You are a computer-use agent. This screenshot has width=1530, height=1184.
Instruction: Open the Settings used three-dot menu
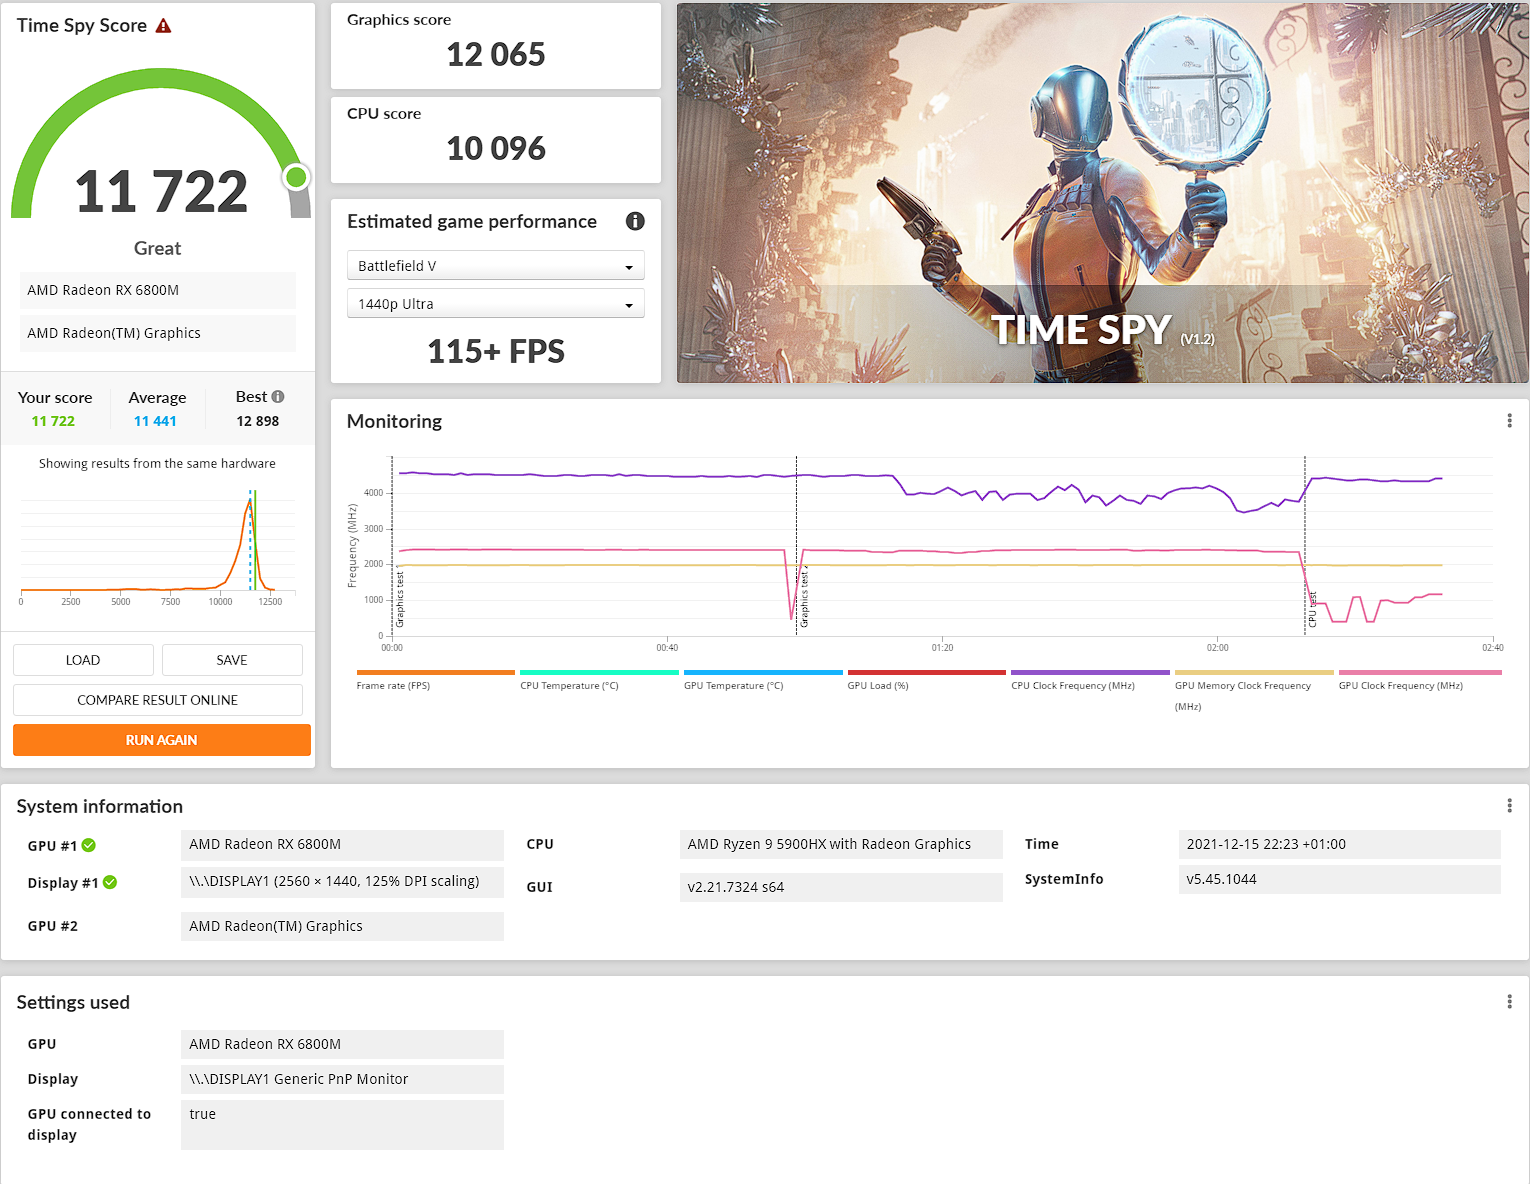pos(1509,1002)
